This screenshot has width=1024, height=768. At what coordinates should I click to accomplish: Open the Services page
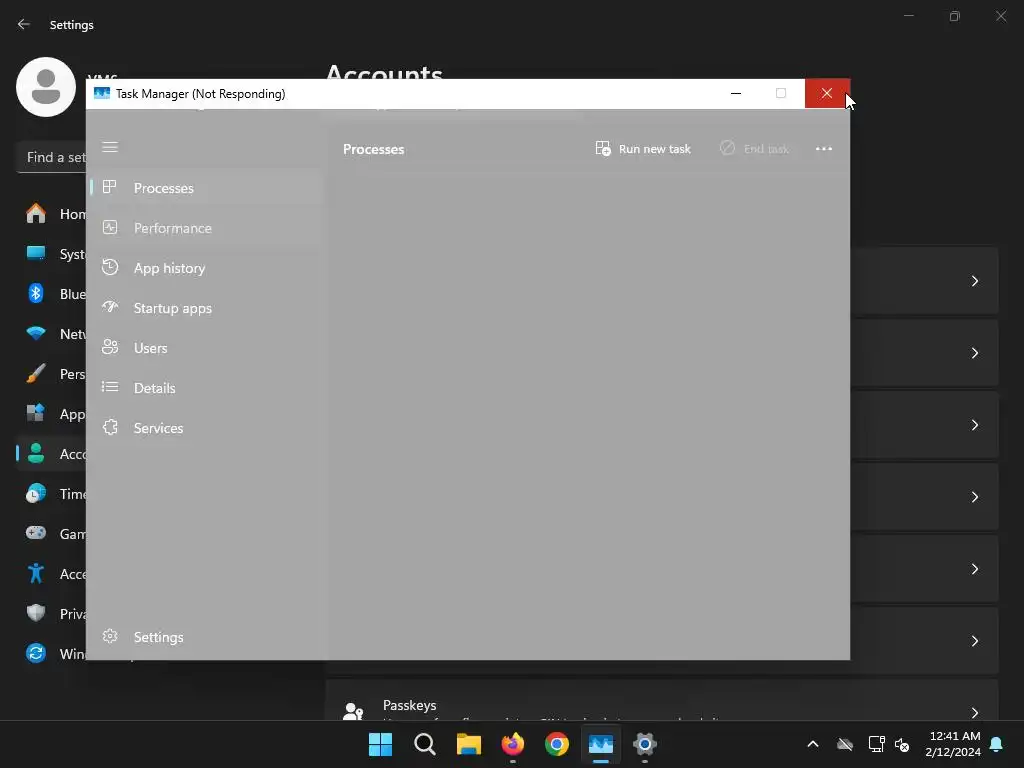tap(206, 428)
